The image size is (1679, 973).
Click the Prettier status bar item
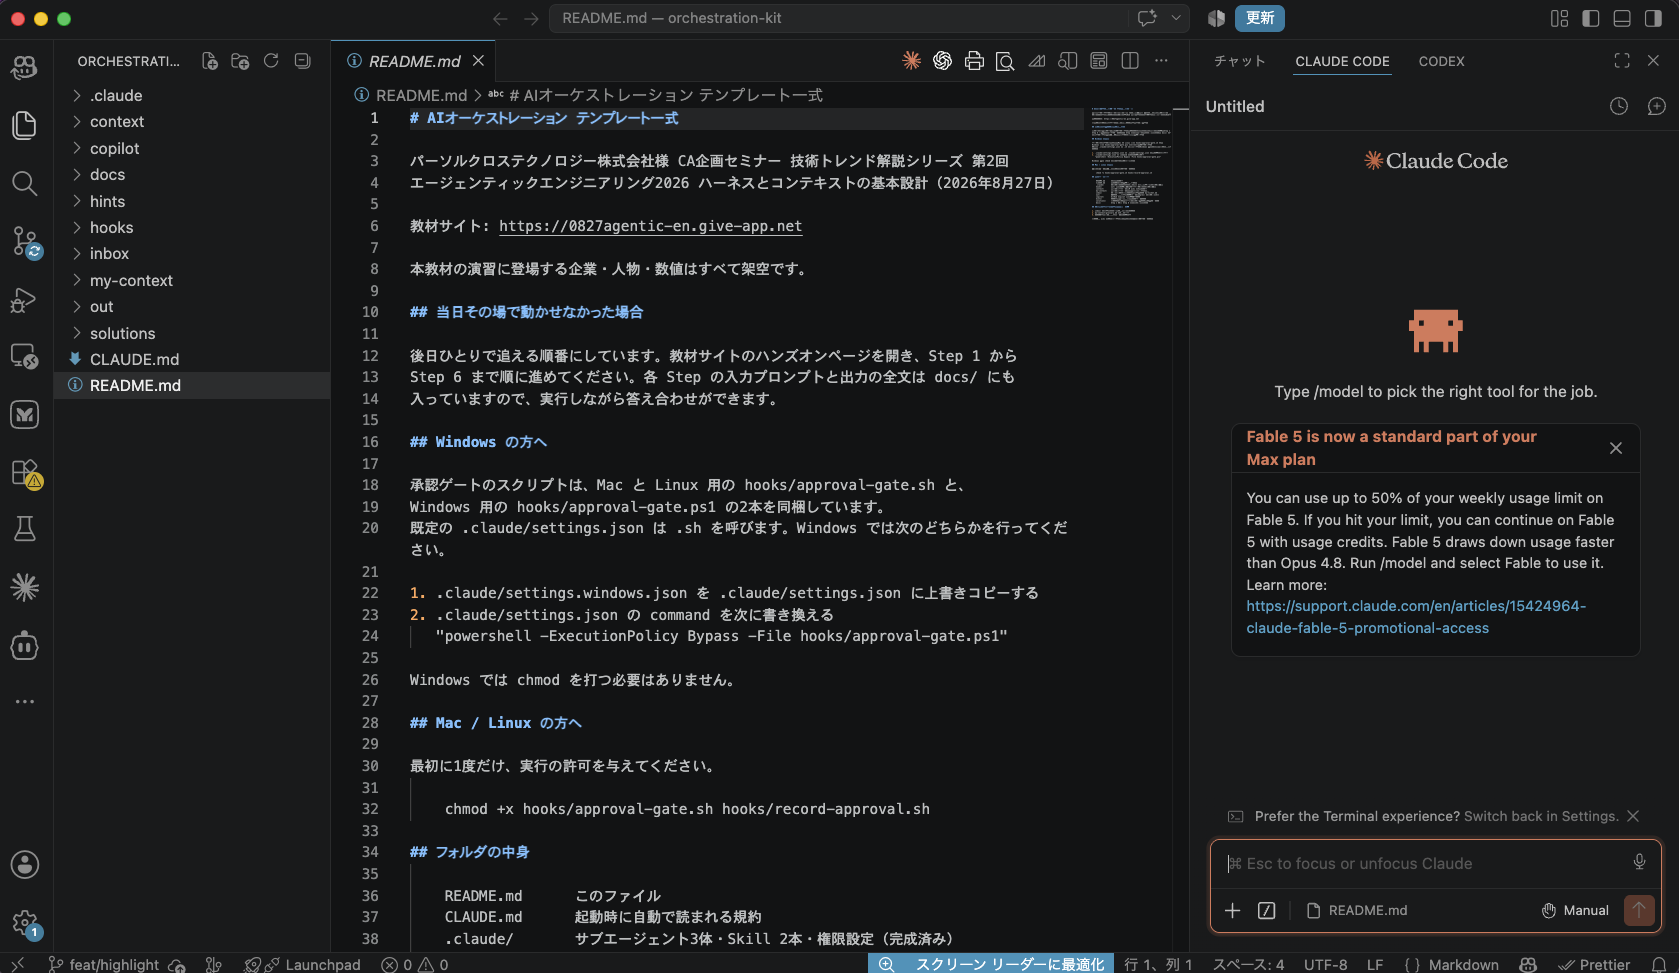point(1594,964)
